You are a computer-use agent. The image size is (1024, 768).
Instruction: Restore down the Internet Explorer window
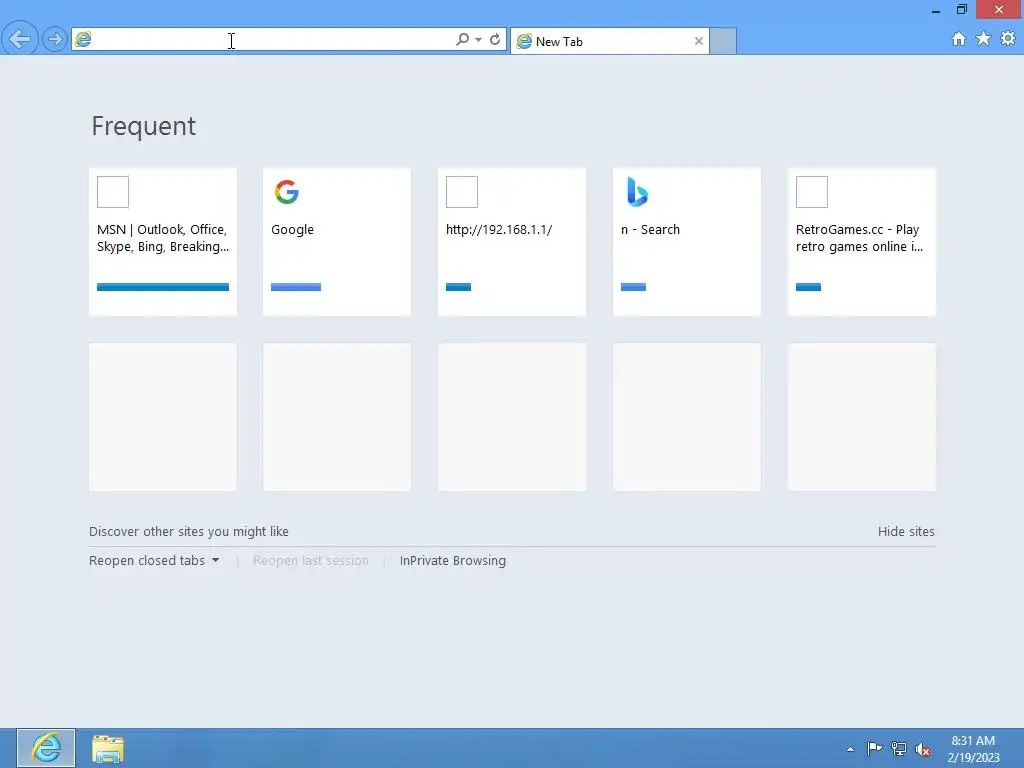[x=961, y=10]
